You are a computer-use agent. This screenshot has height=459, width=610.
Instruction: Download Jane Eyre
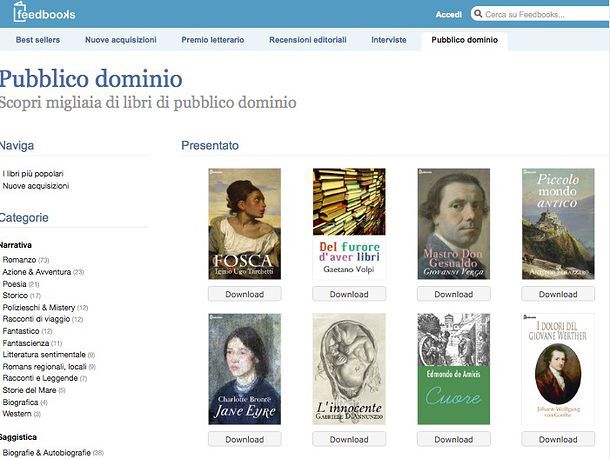245,439
